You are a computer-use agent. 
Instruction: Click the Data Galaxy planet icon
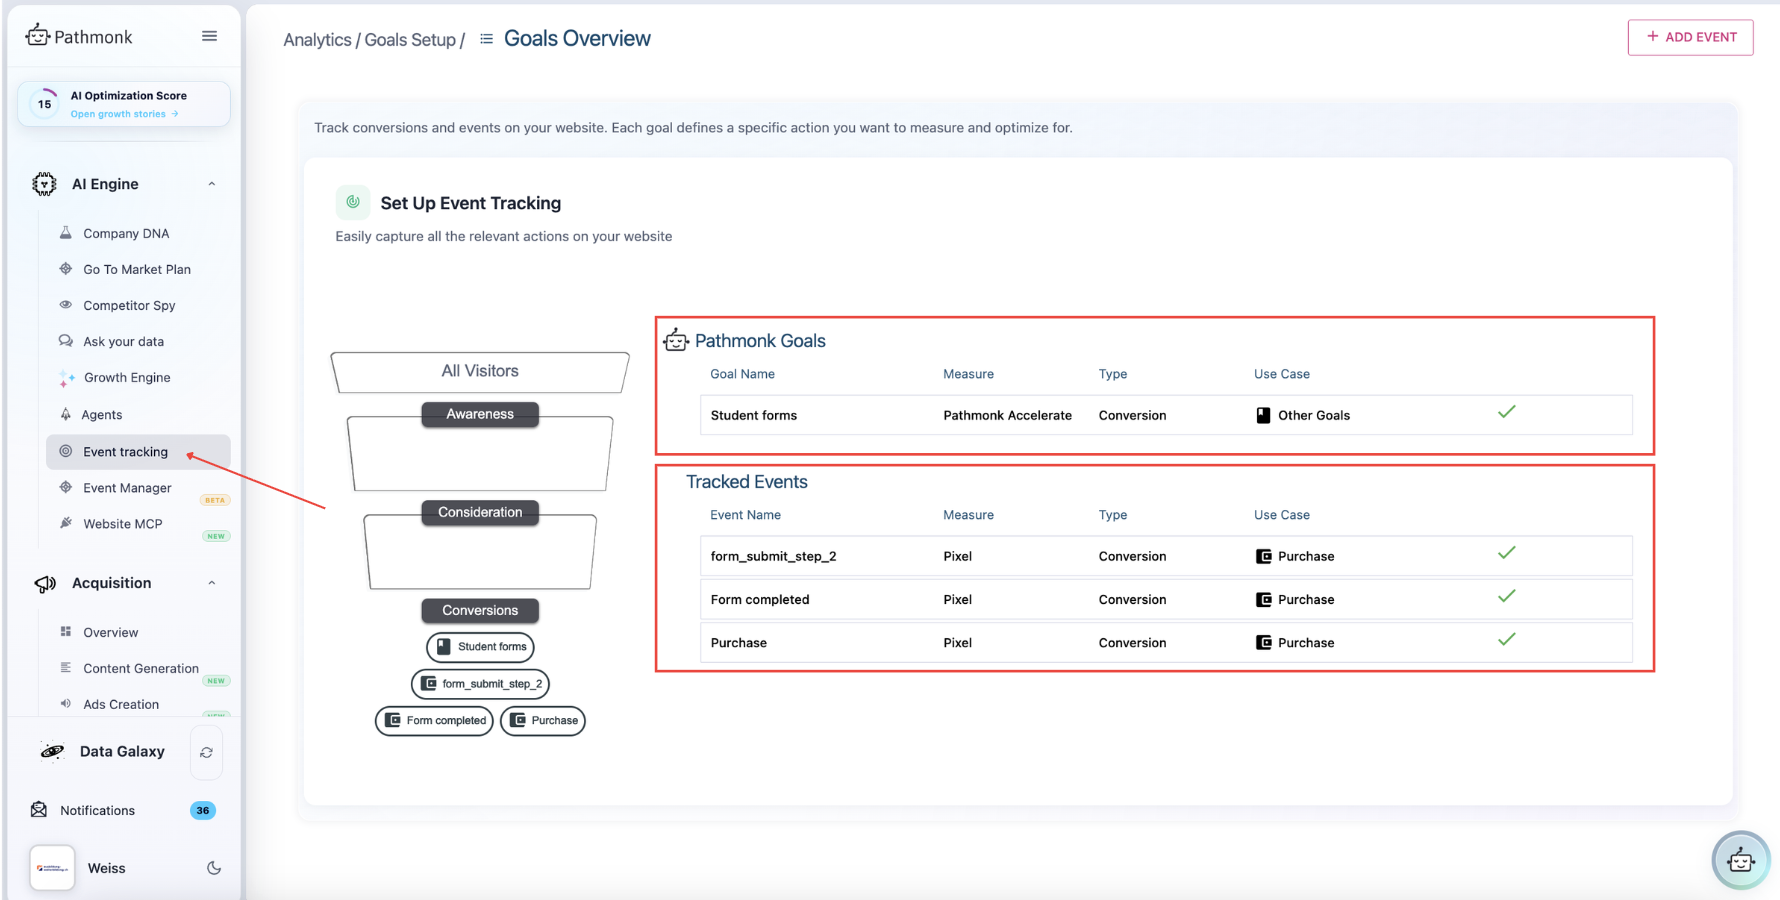[x=52, y=751]
